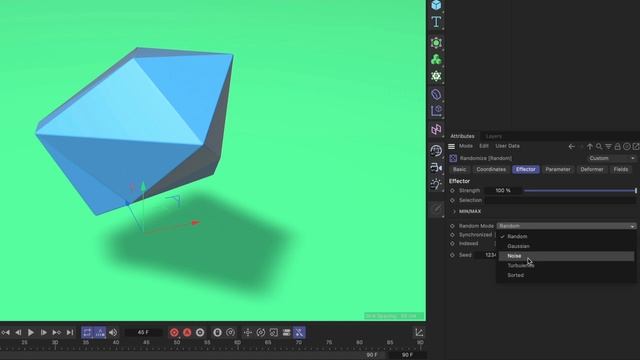The height and width of the screenshot is (360, 640).
Task: Click the Strength slider track
Action: [x=580, y=191]
